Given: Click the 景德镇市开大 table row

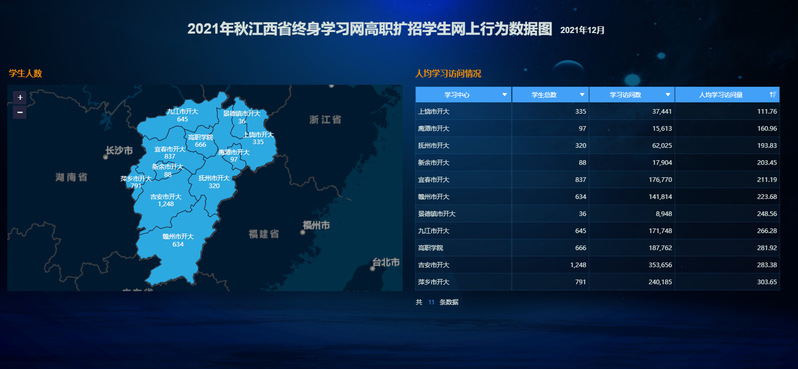Looking at the screenshot, I should pos(597,214).
